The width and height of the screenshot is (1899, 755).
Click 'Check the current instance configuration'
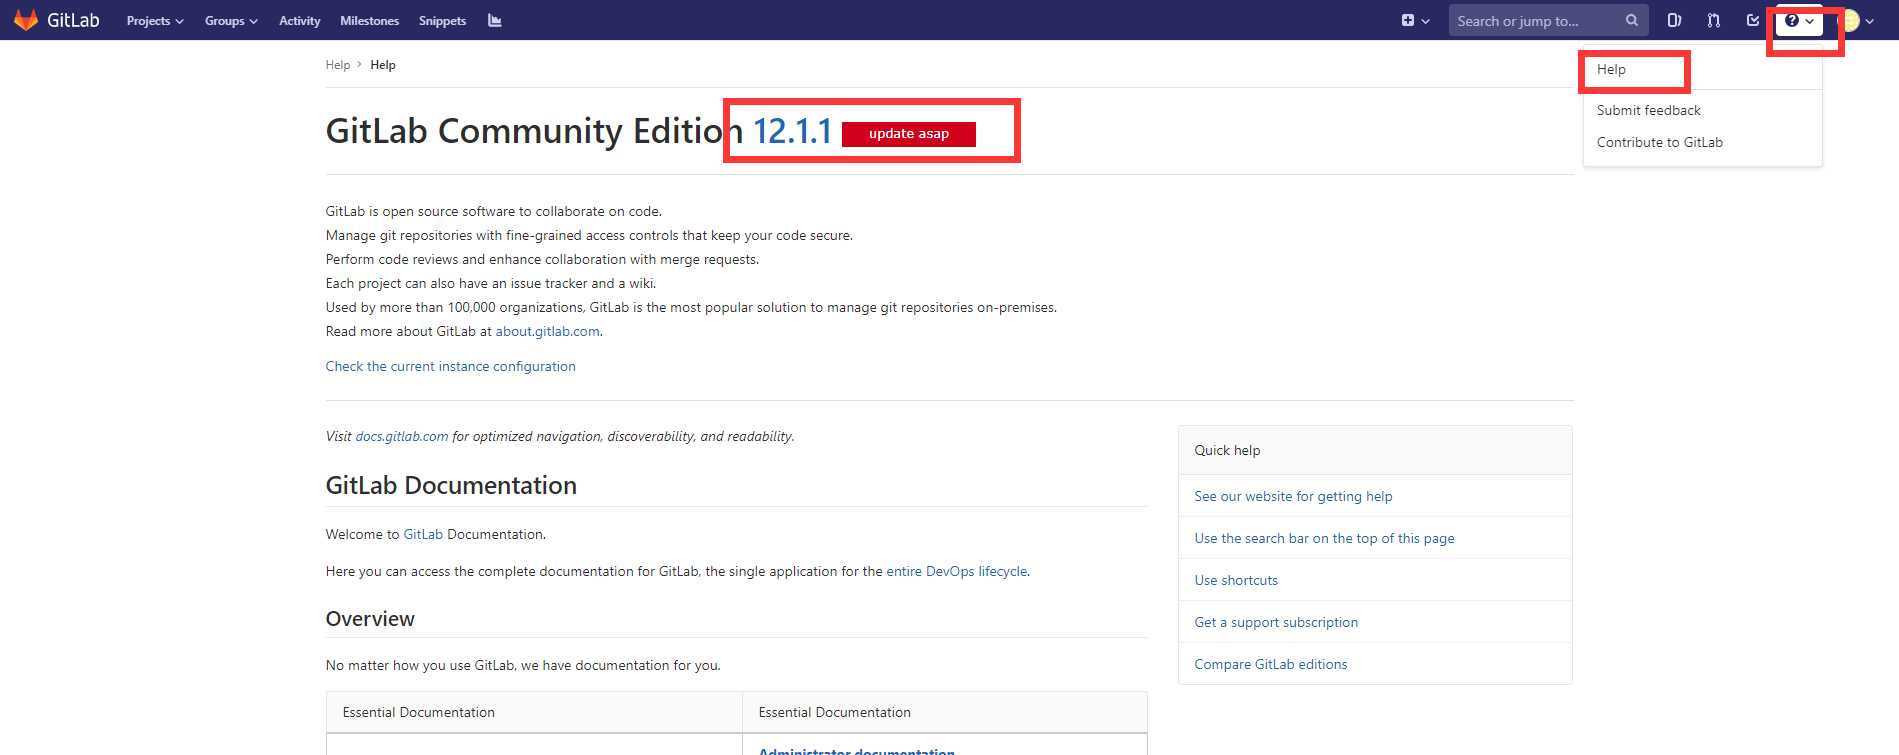coord(450,366)
